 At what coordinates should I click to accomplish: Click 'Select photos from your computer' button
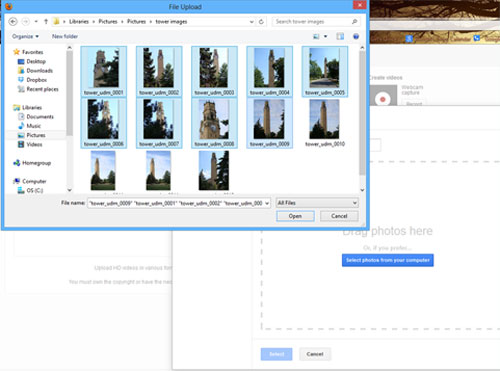coord(388,260)
